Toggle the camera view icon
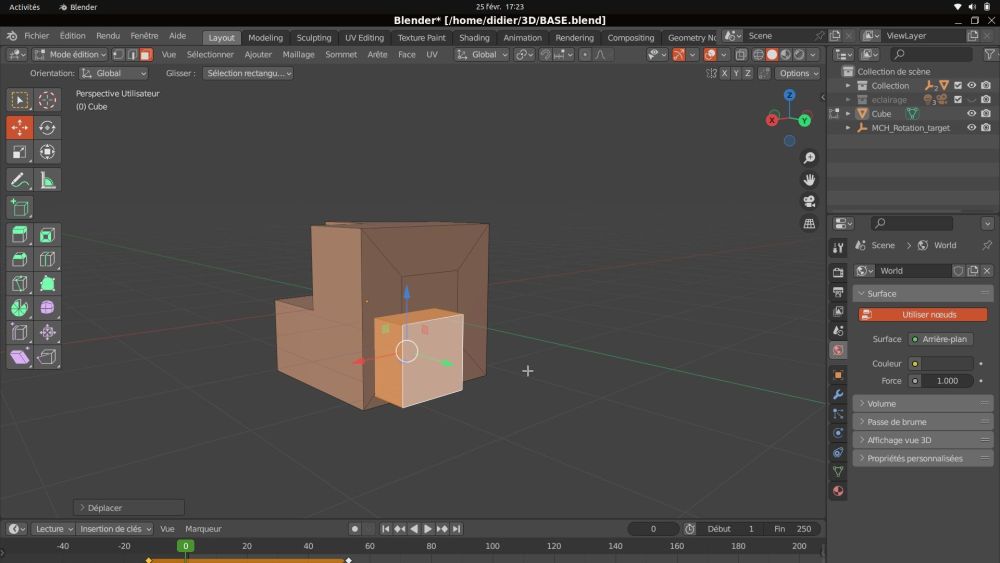 click(x=809, y=201)
